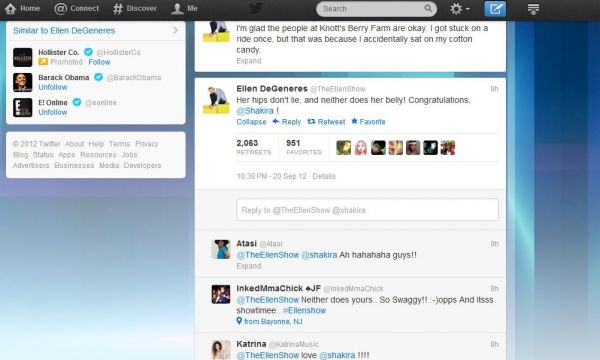The image size is (600, 360).
Task: Click E! Online verified badge
Action: pos(77,102)
